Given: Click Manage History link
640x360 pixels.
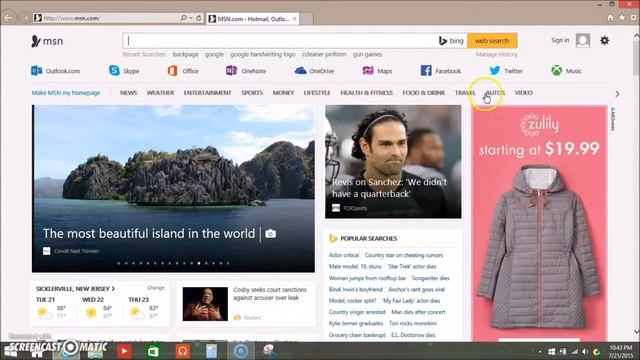Looking at the screenshot, I should (x=496, y=54).
